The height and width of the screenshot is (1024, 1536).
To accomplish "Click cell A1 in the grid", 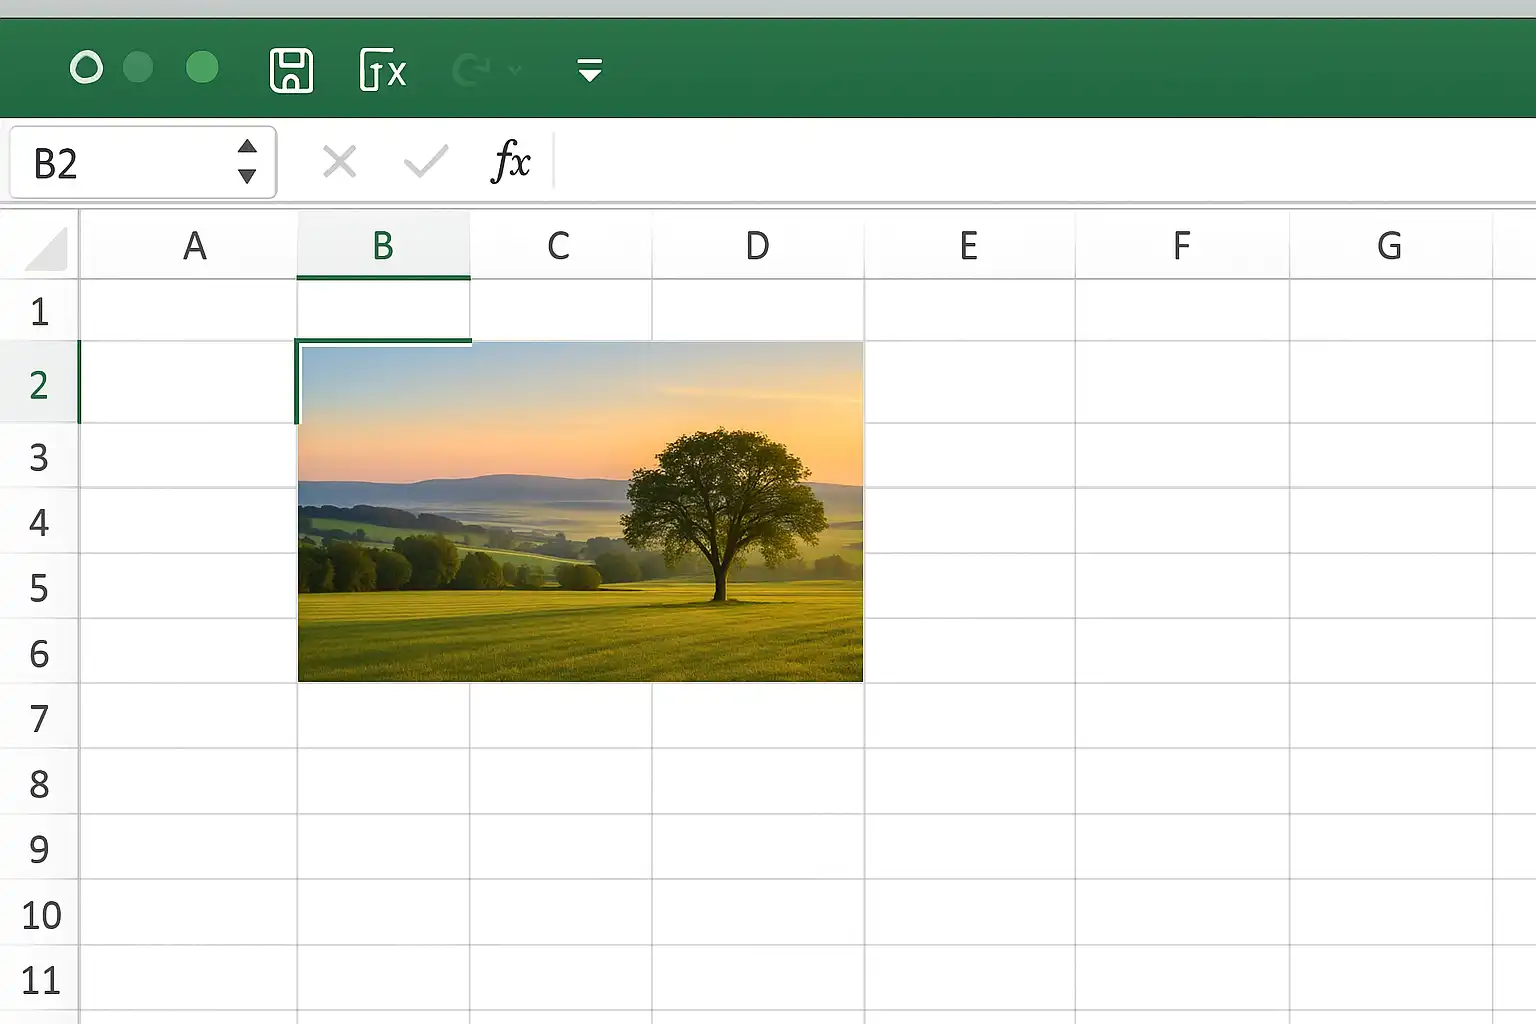I will coord(189,311).
